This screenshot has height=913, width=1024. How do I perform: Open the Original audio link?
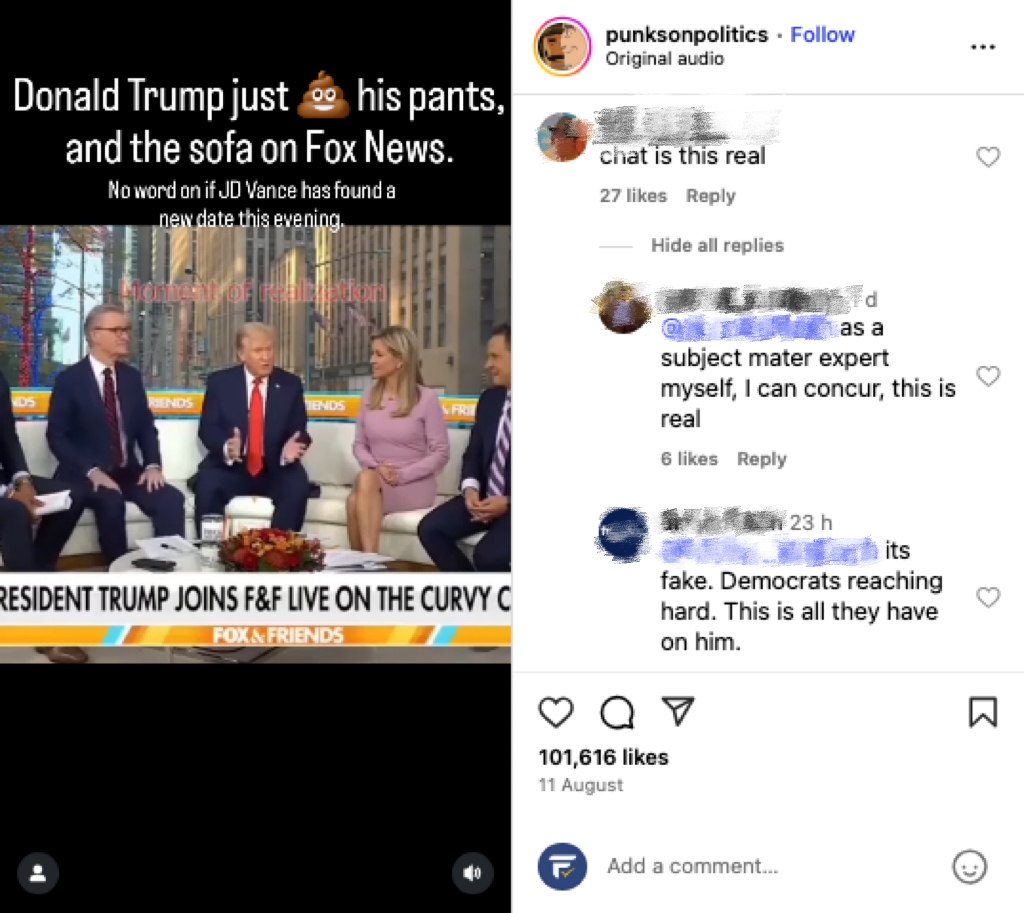(x=664, y=59)
